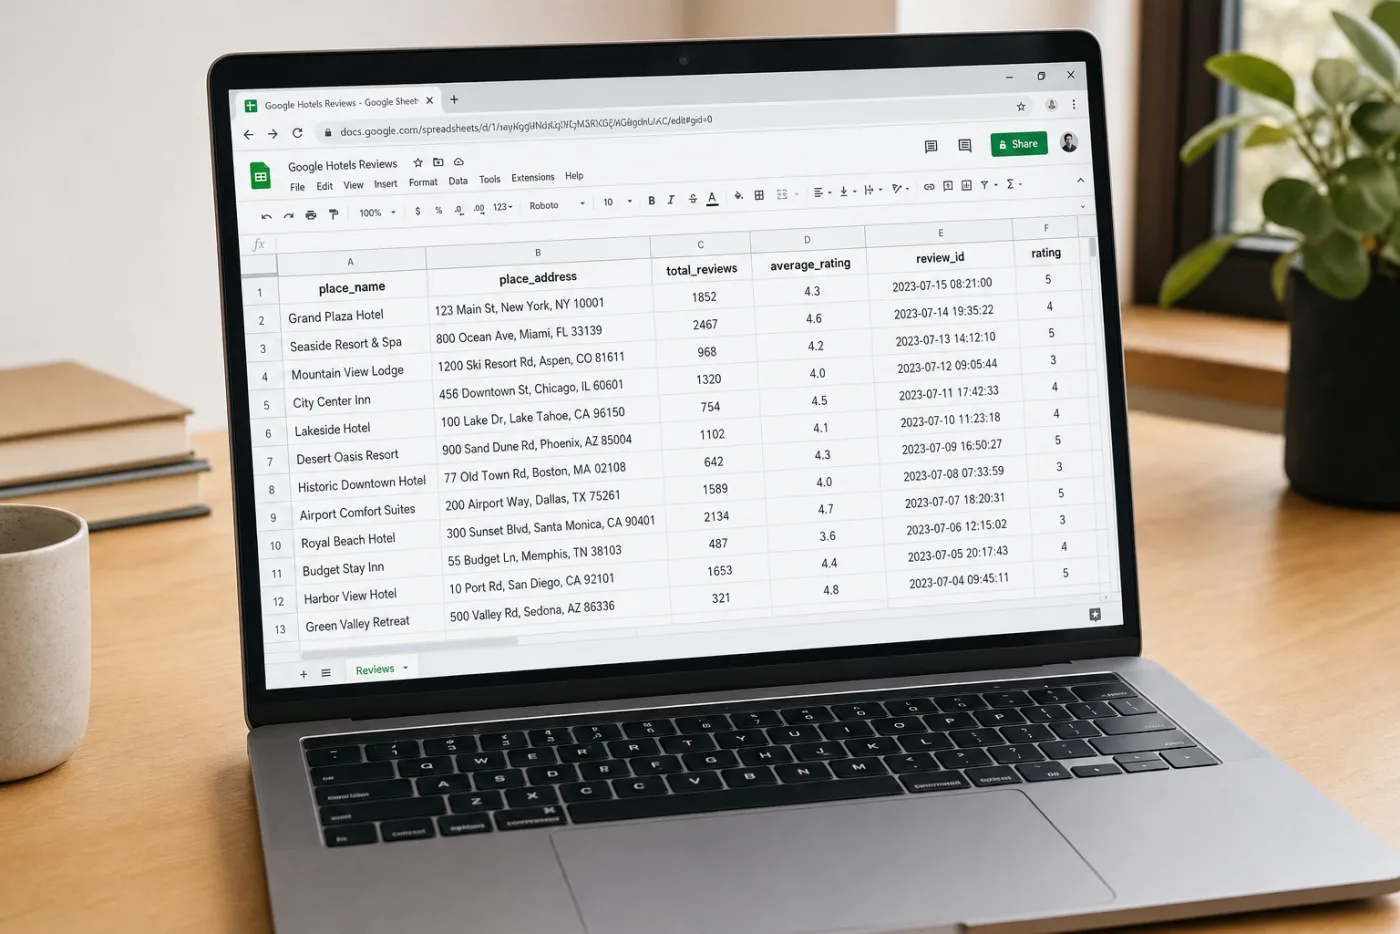Open the text color picker
This screenshot has width=1400, height=934.
click(712, 199)
